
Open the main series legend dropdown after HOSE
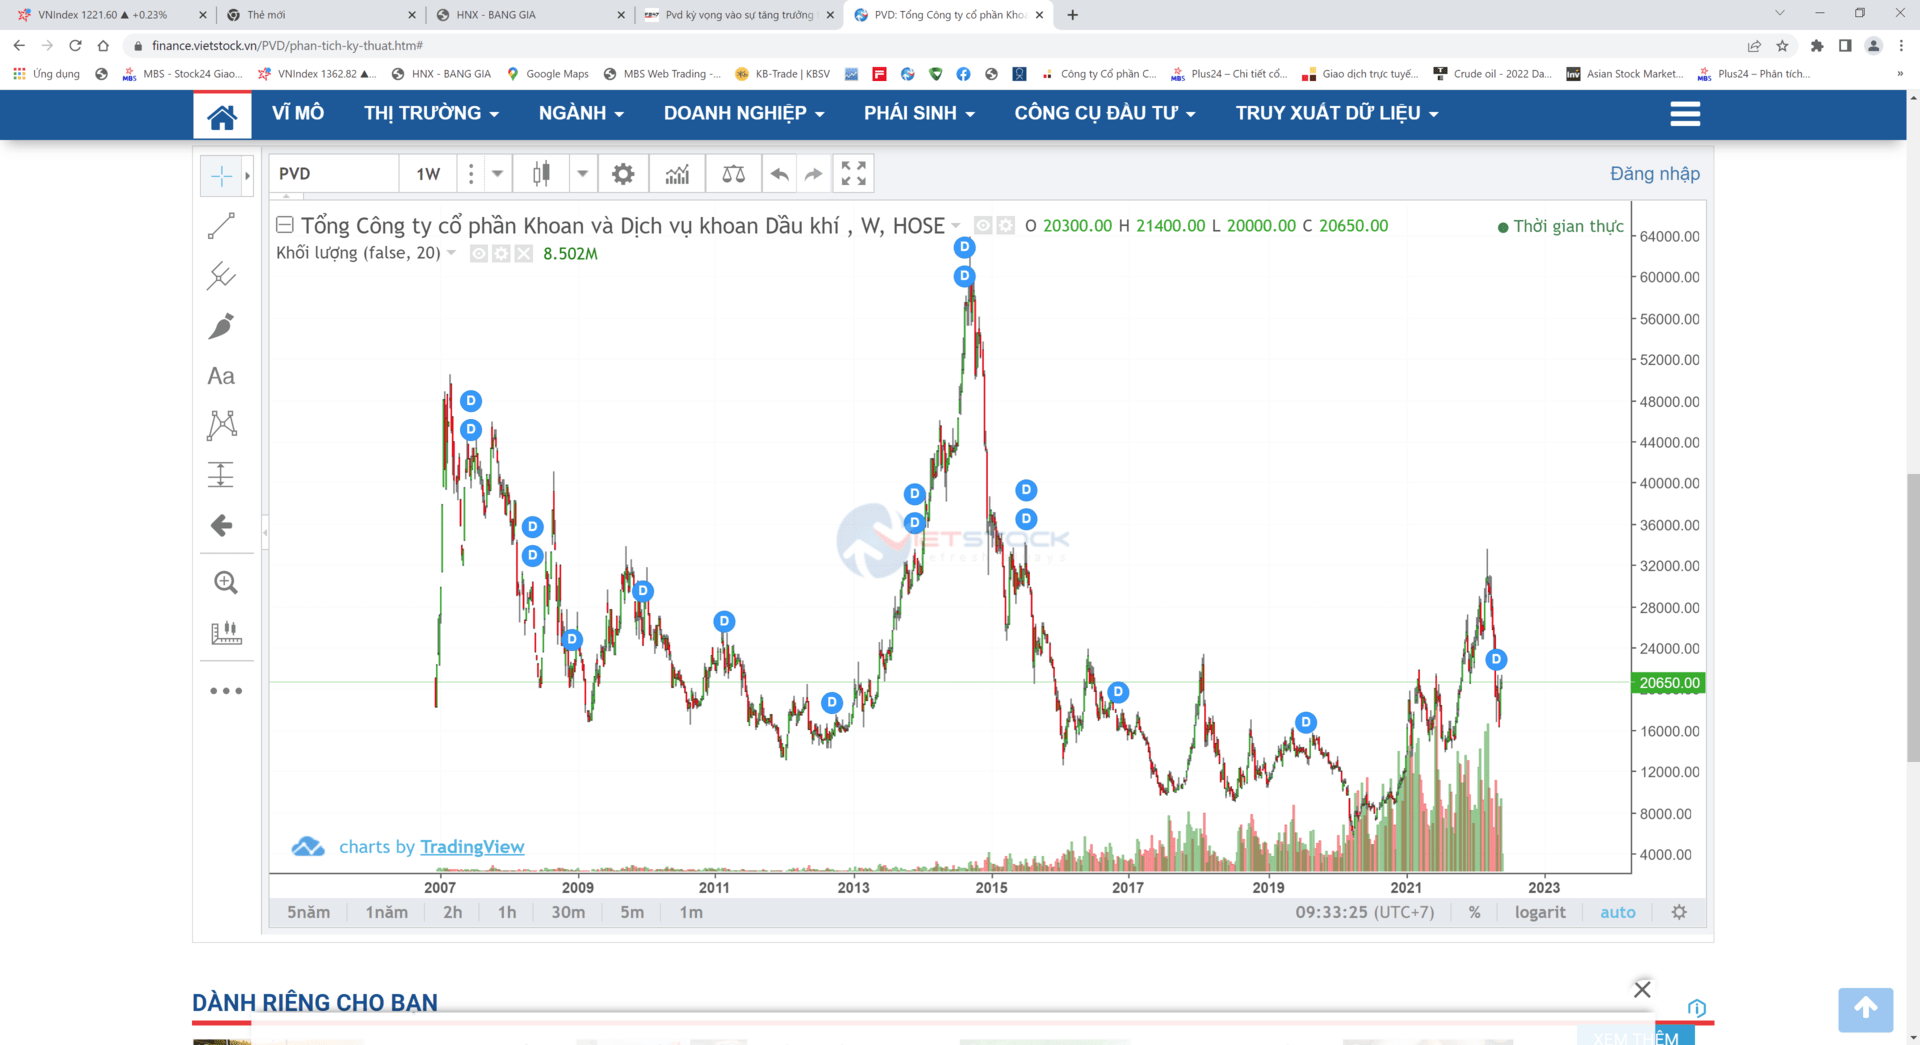click(x=955, y=226)
